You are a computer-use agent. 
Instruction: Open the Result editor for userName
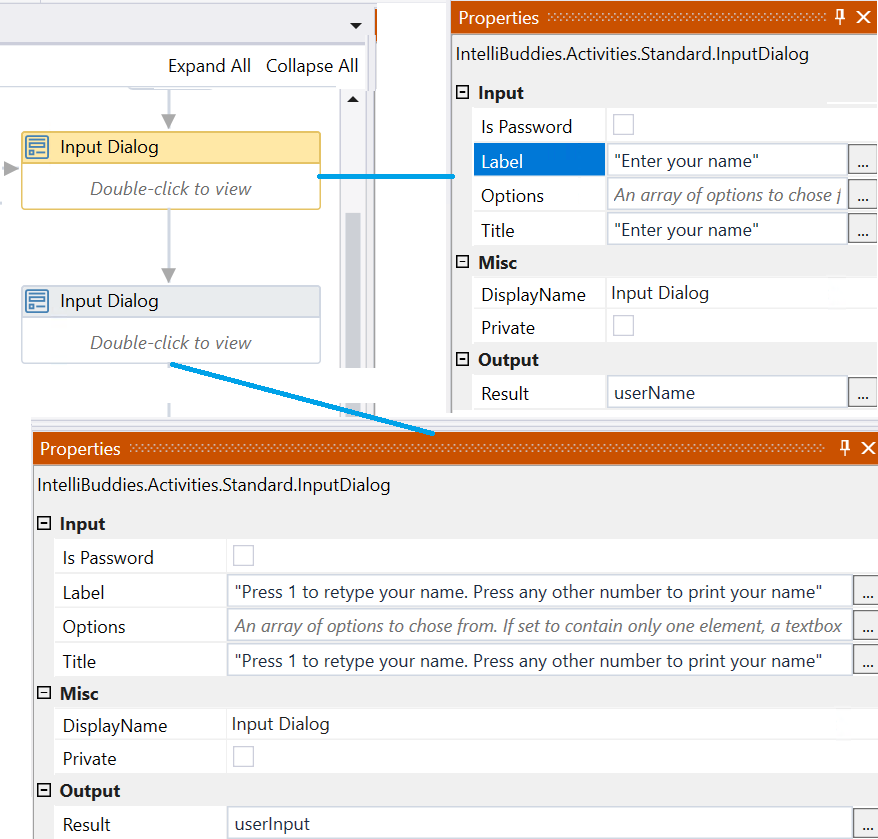pyautogui.click(x=862, y=392)
